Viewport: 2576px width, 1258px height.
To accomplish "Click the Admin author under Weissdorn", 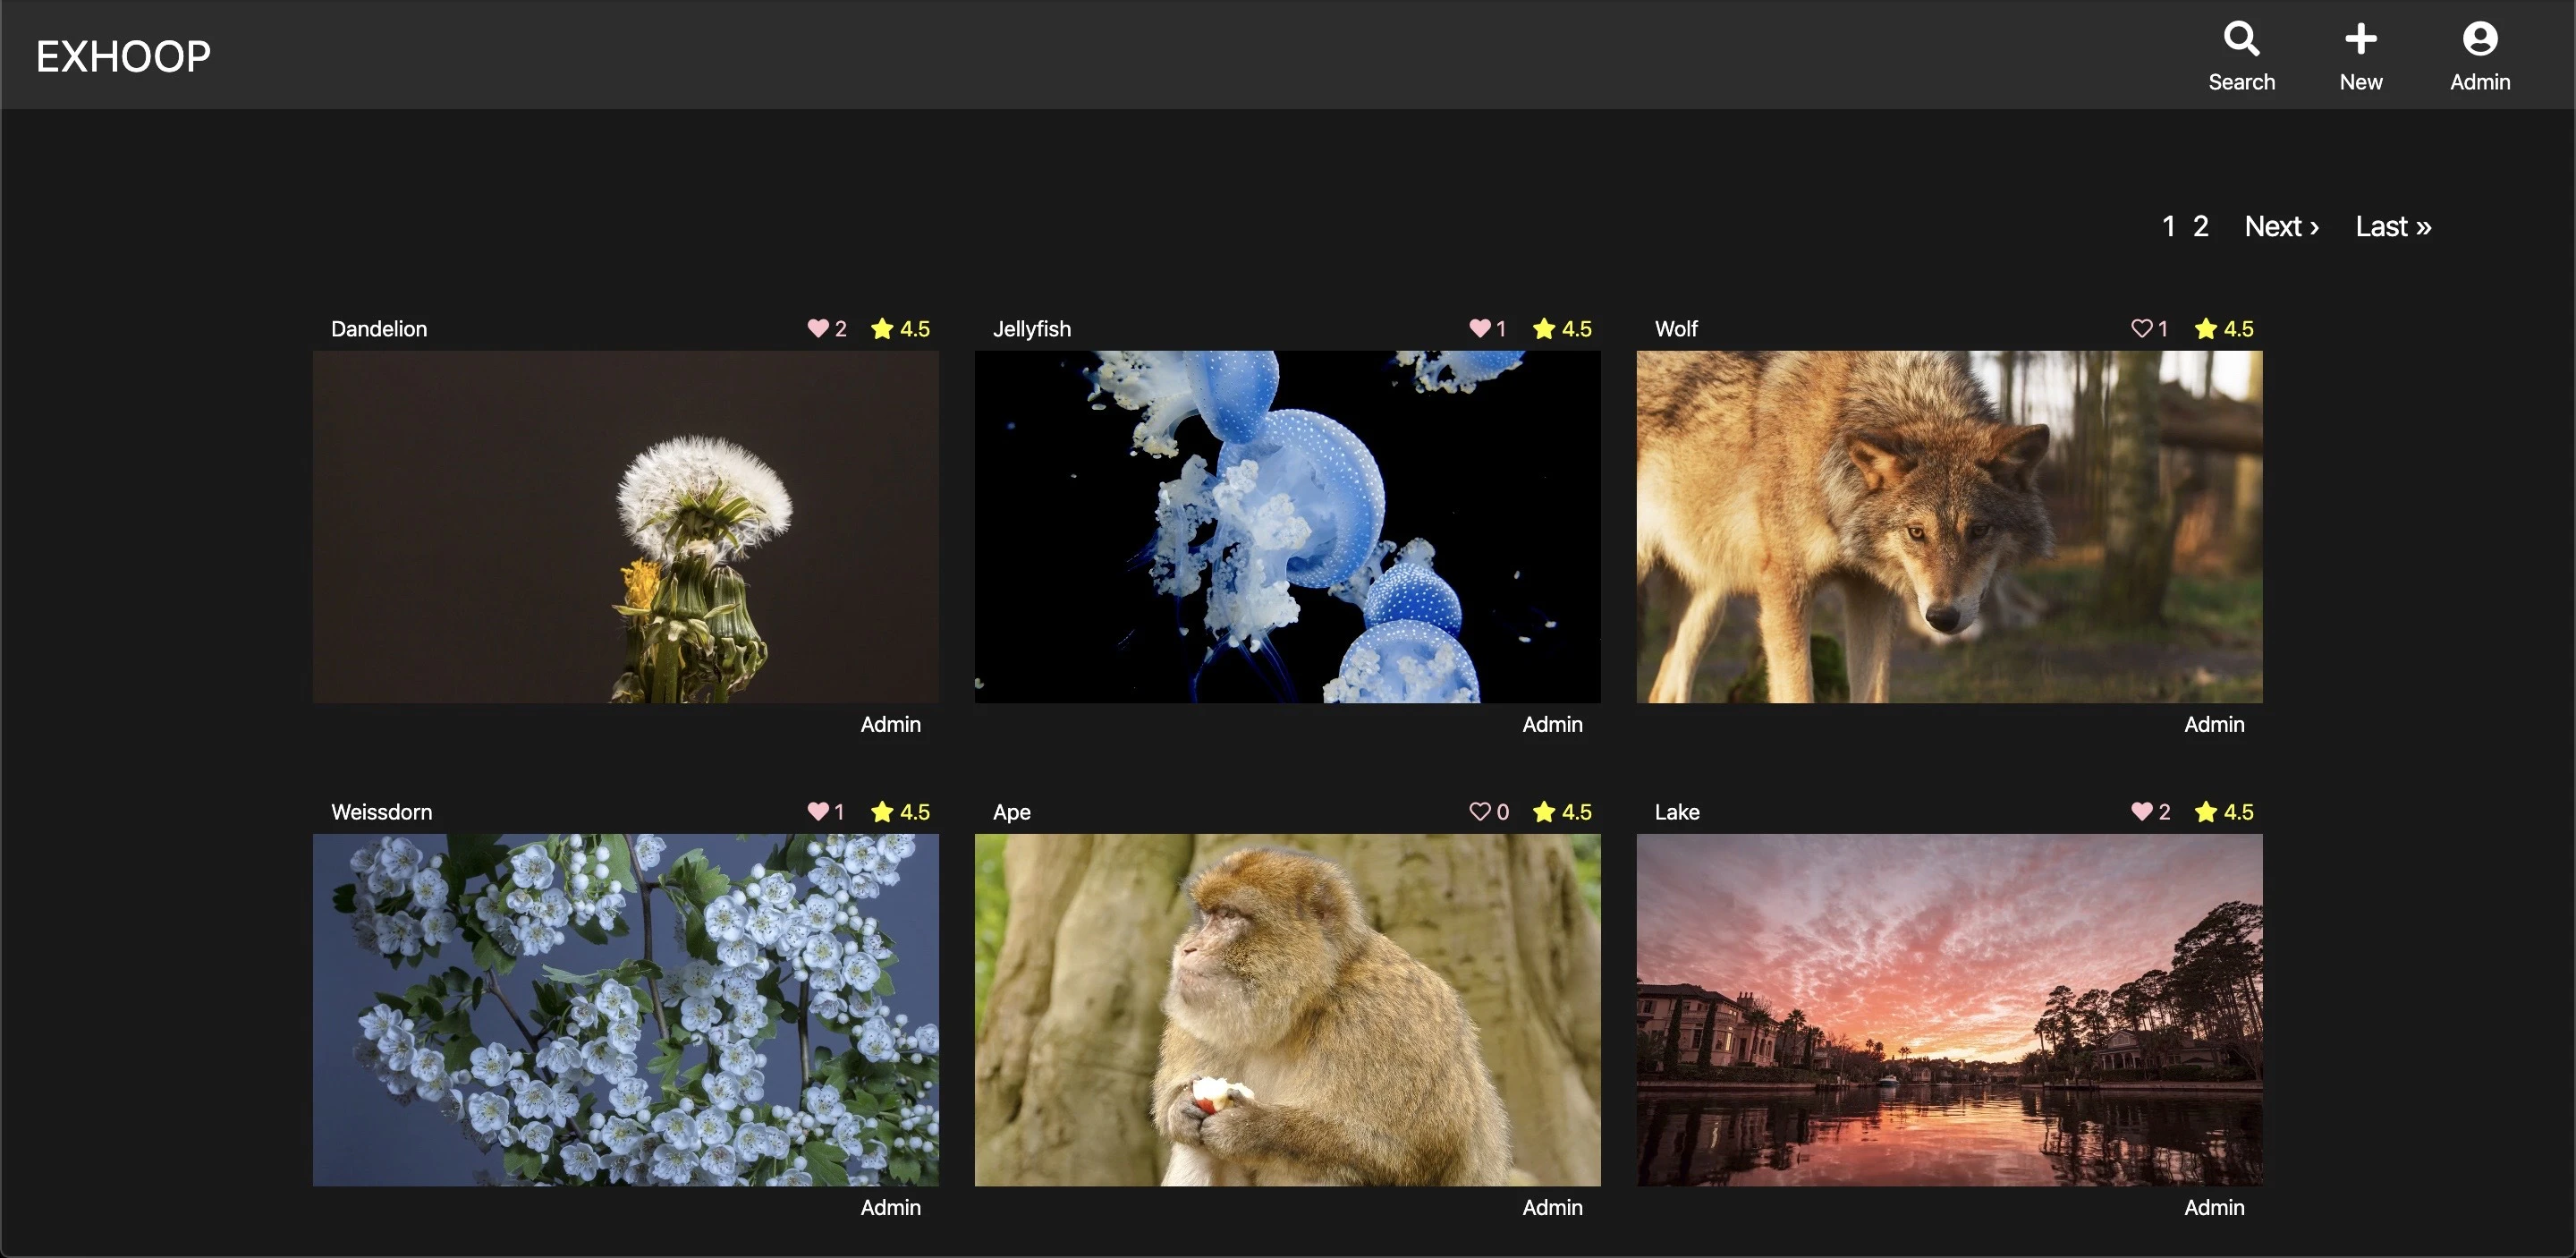I will coord(890,1207).
